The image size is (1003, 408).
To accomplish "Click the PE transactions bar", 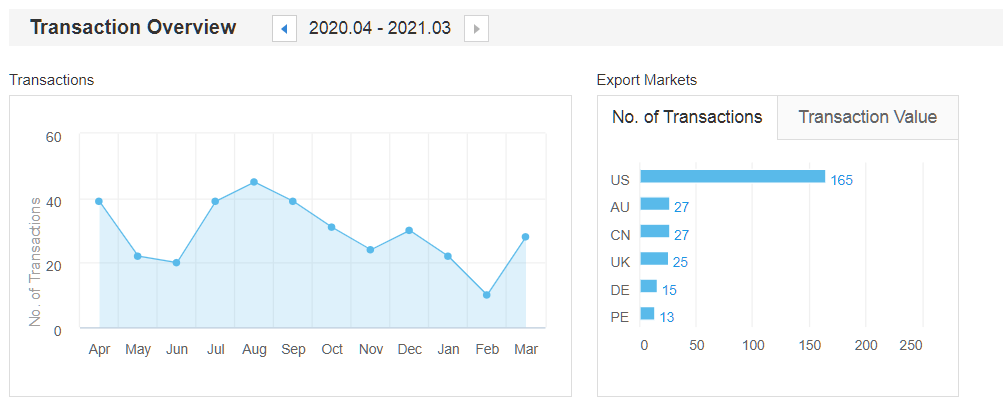I will [x=647, y=314].
